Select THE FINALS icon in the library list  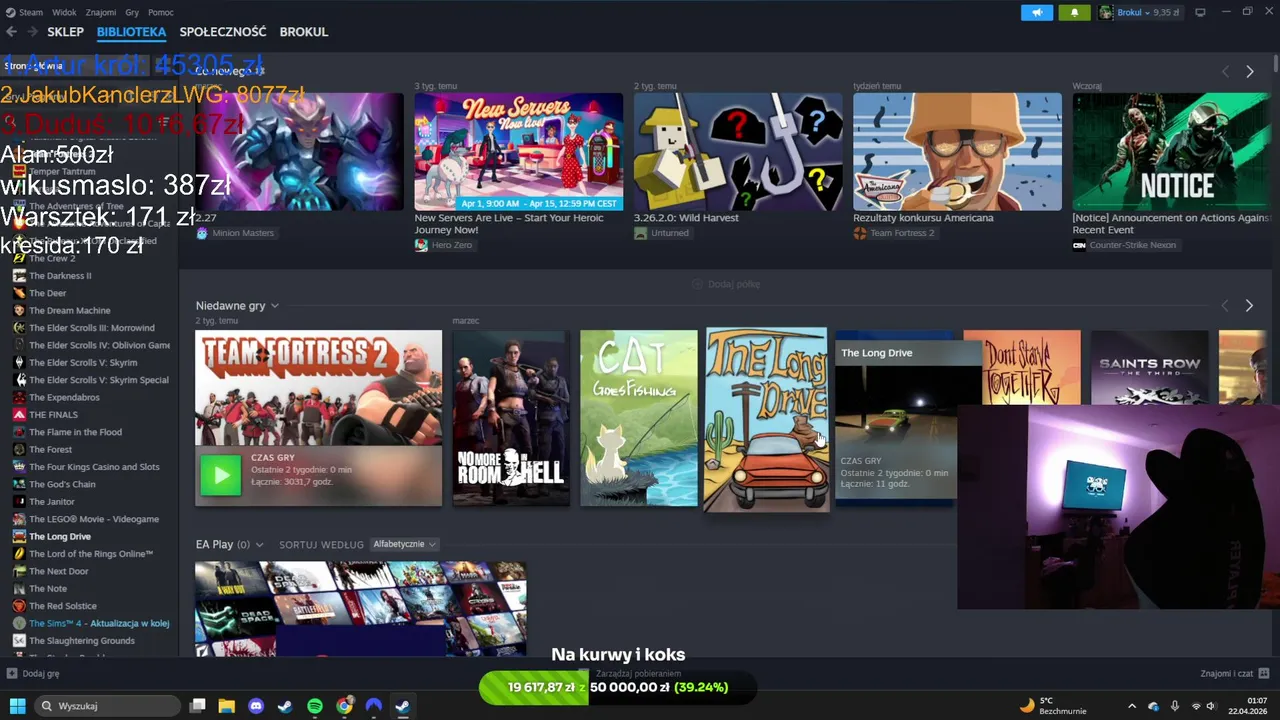pos(19,415)
